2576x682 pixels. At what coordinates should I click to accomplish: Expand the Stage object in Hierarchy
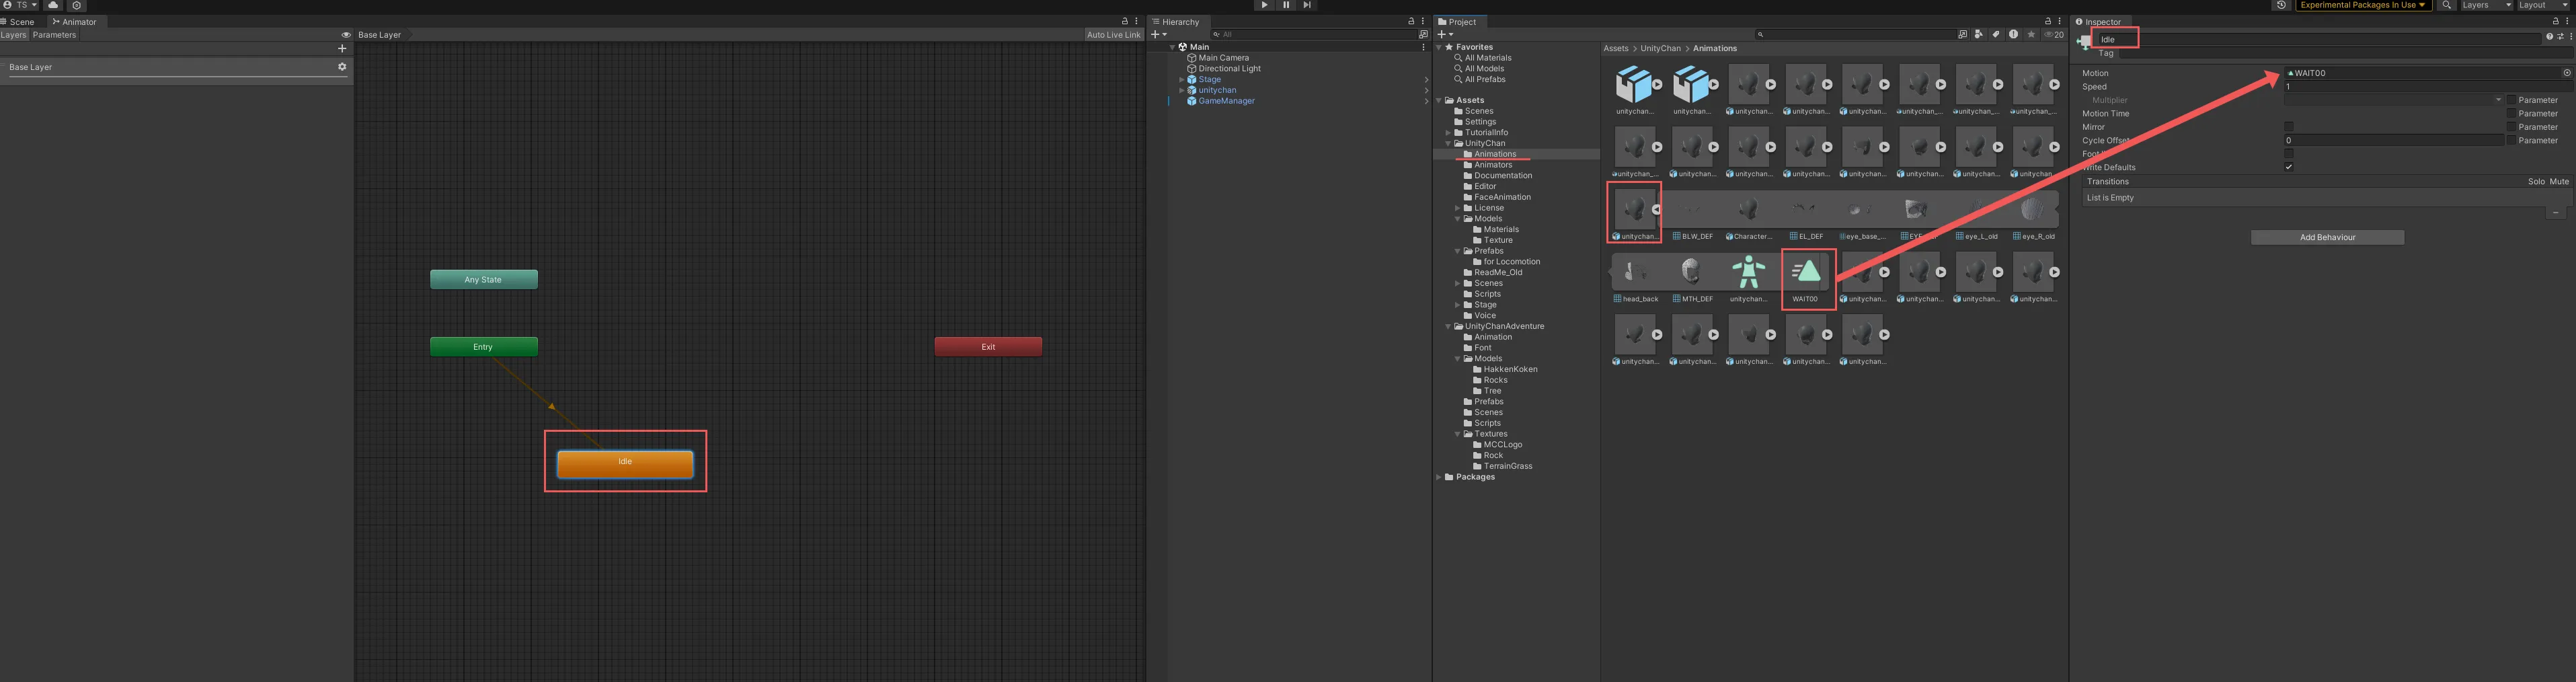(1181, 80)
